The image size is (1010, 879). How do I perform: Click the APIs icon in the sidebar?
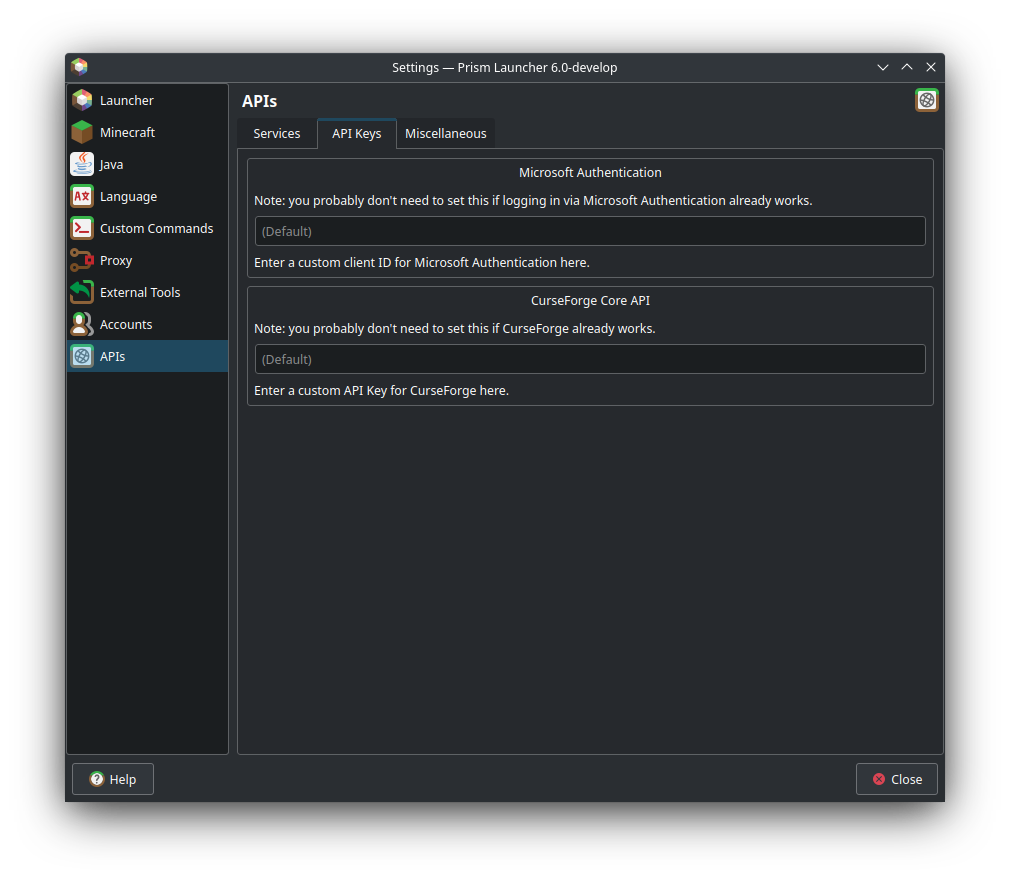pyautogui.click(x=82, y=356)
